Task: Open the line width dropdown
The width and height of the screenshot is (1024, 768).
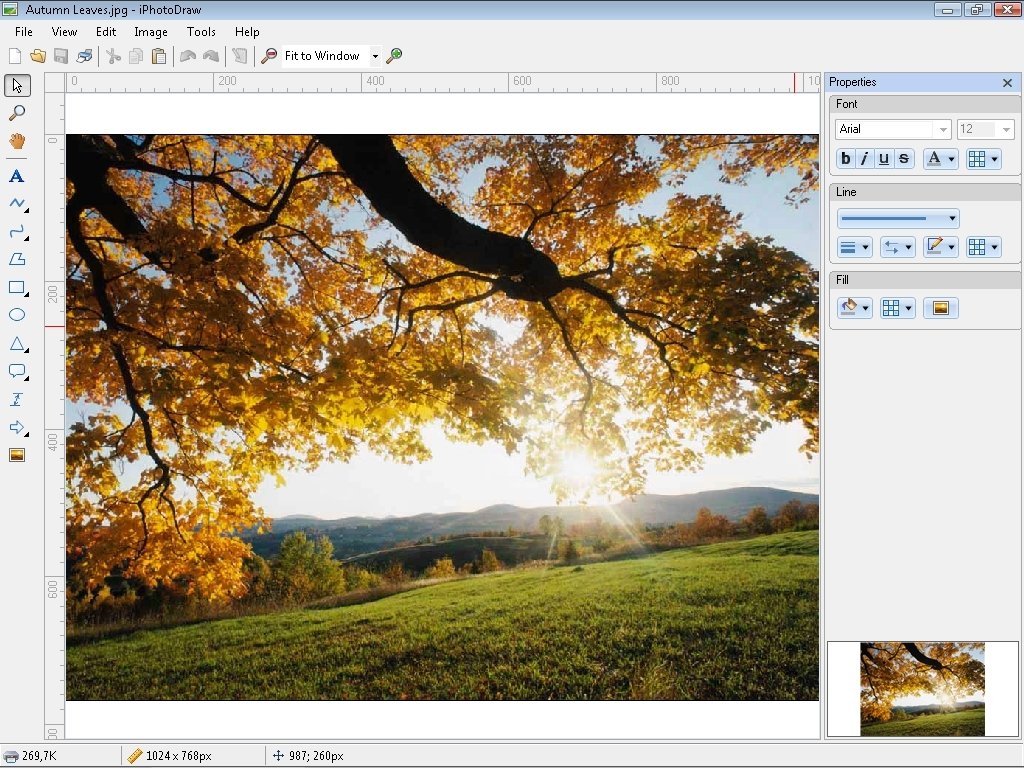Action: (854, 247)
